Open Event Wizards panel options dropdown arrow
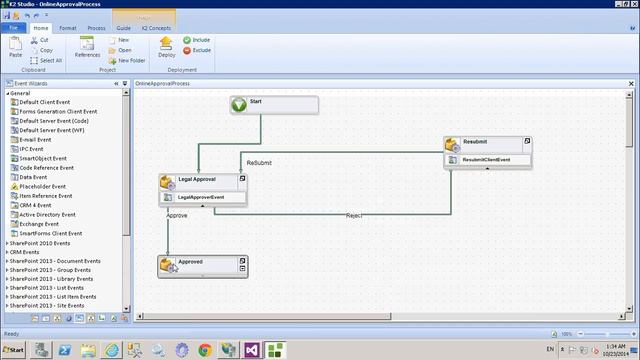 coord(125,83)
